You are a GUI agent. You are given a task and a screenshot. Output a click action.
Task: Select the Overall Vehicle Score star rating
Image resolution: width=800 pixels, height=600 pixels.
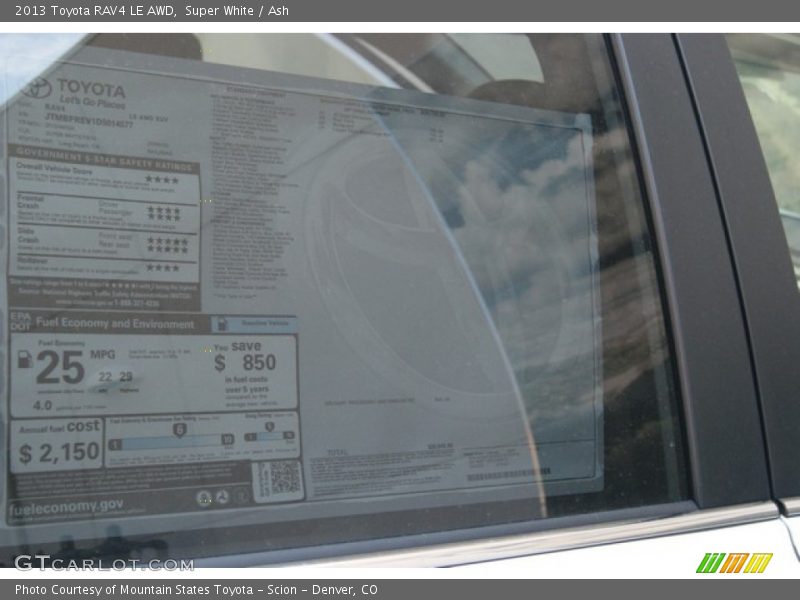pyautogui.click(x=164, y=178)
